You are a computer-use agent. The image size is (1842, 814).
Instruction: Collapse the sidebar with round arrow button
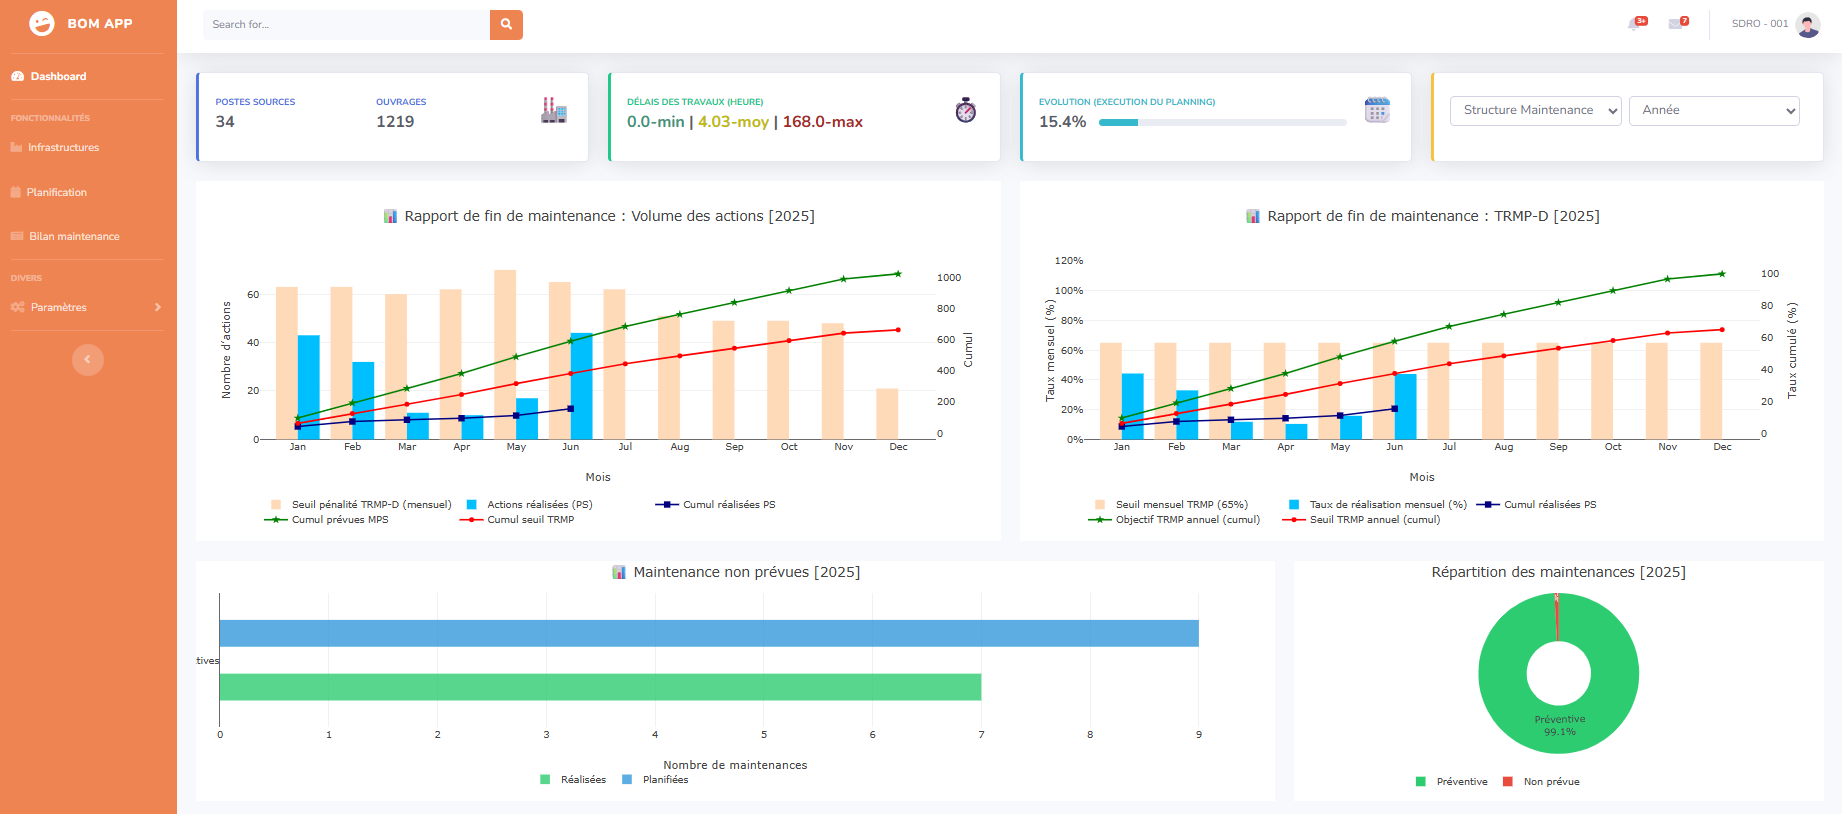coord(88,359)
